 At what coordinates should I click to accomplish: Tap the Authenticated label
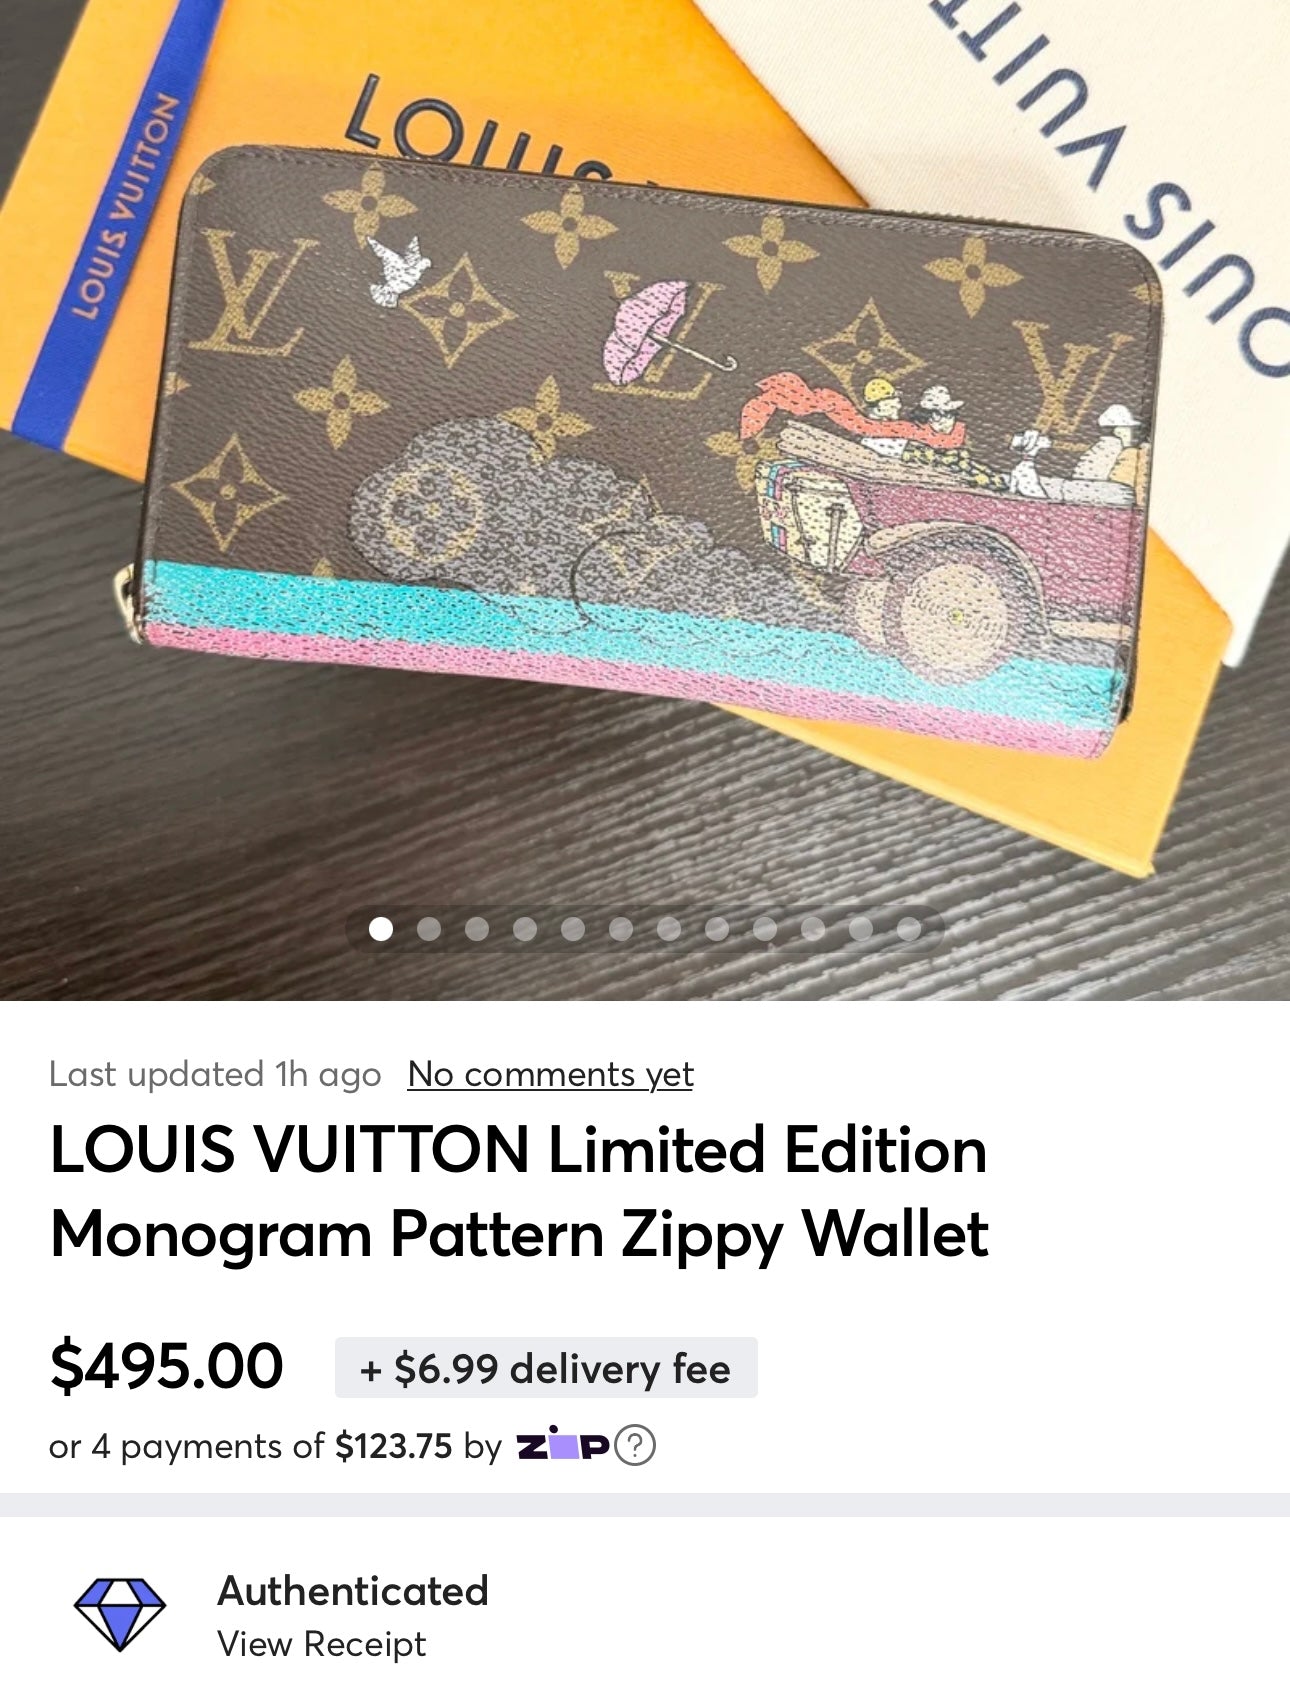pyautogui.click(x=353, y=1591)
